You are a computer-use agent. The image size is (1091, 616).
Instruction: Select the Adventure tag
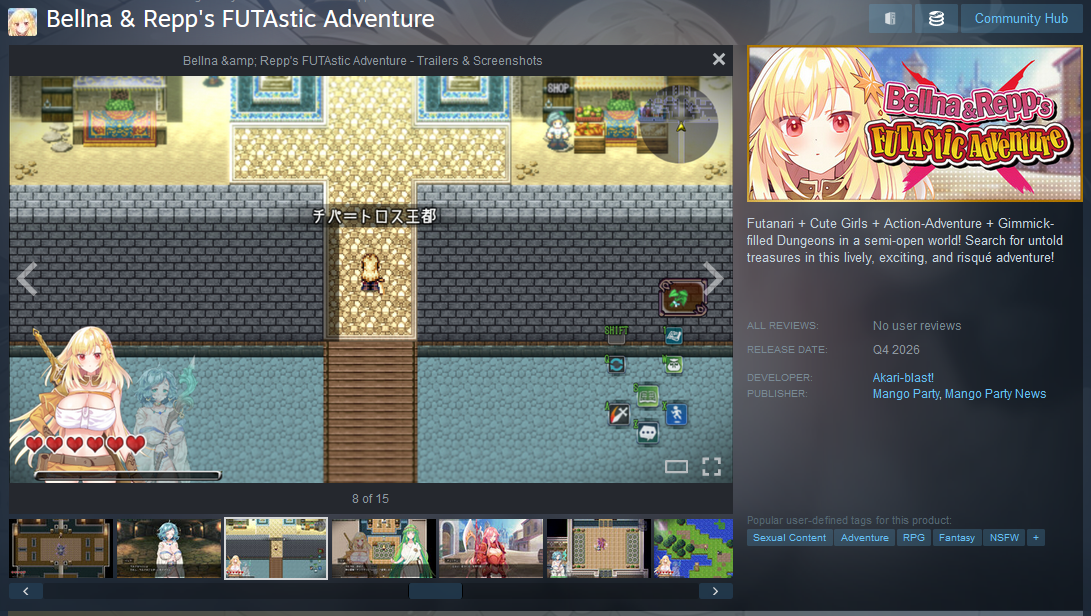pos(864,537)
